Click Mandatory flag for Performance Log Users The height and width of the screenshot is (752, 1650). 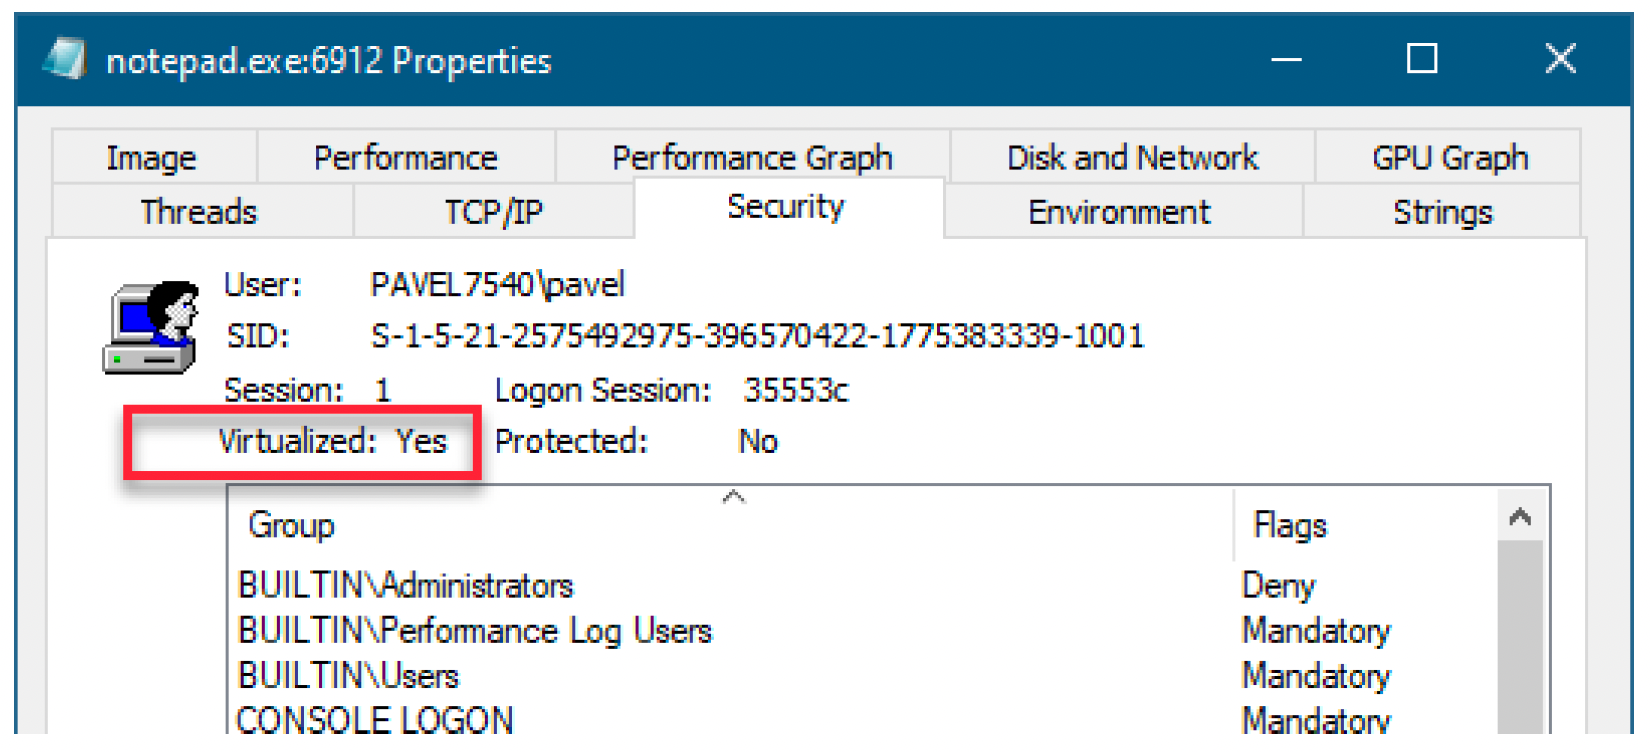pyautogui.click(x=1316, y=631)
